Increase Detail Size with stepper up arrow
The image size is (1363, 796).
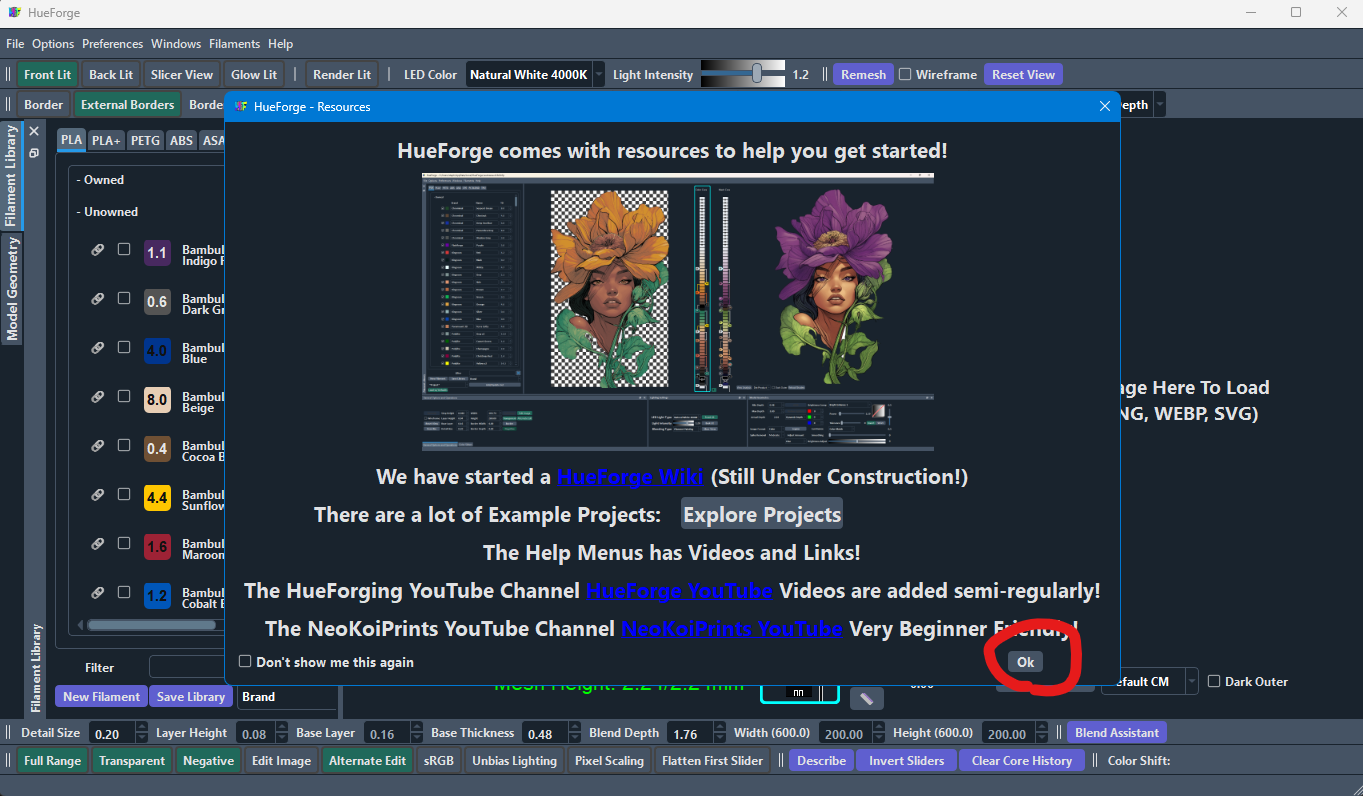pos(141,728)
